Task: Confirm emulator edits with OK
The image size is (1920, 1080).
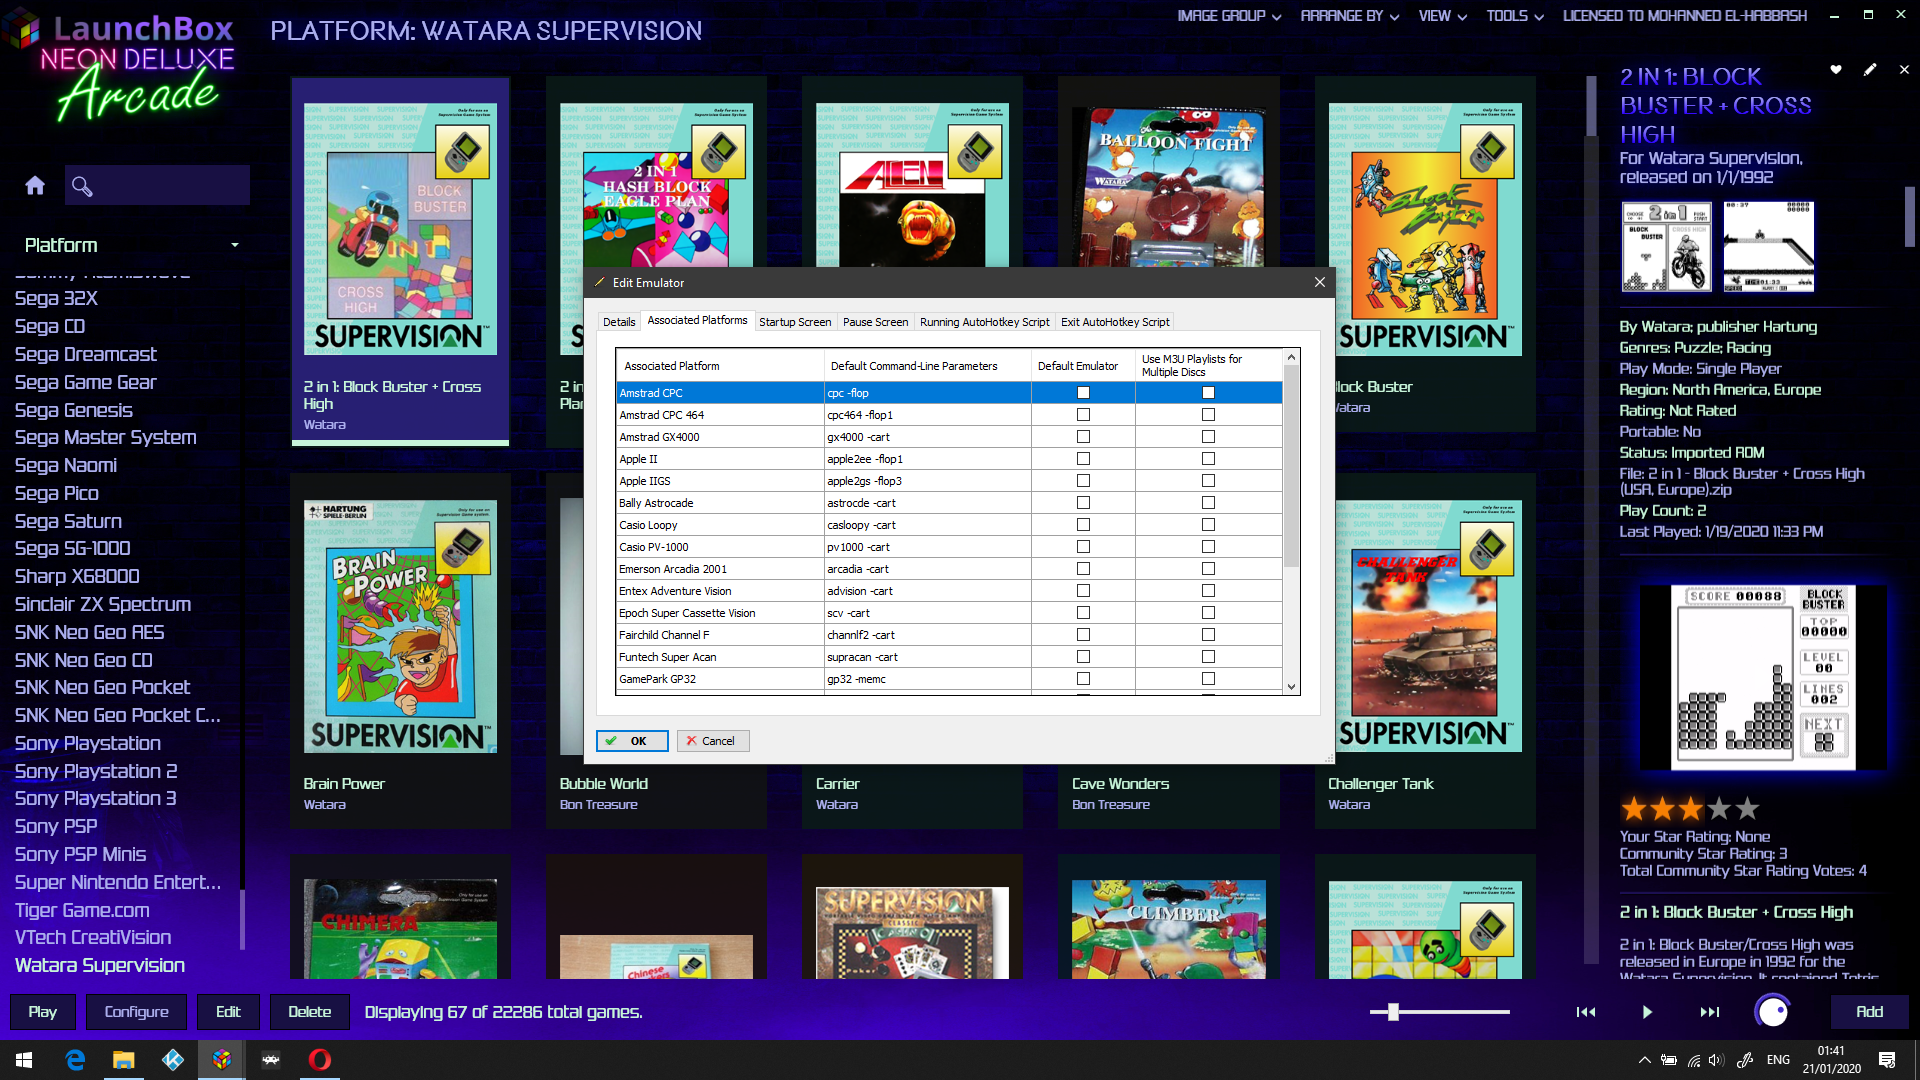Action: point(632,741)
